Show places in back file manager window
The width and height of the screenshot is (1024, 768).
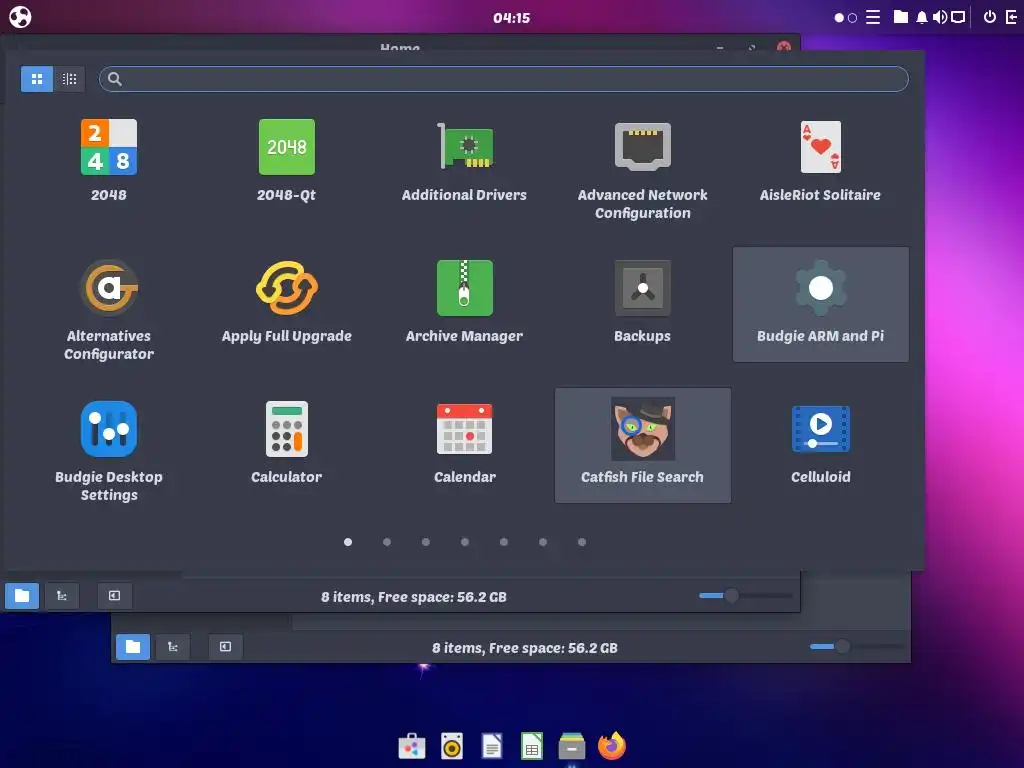(x=133, y=647)
